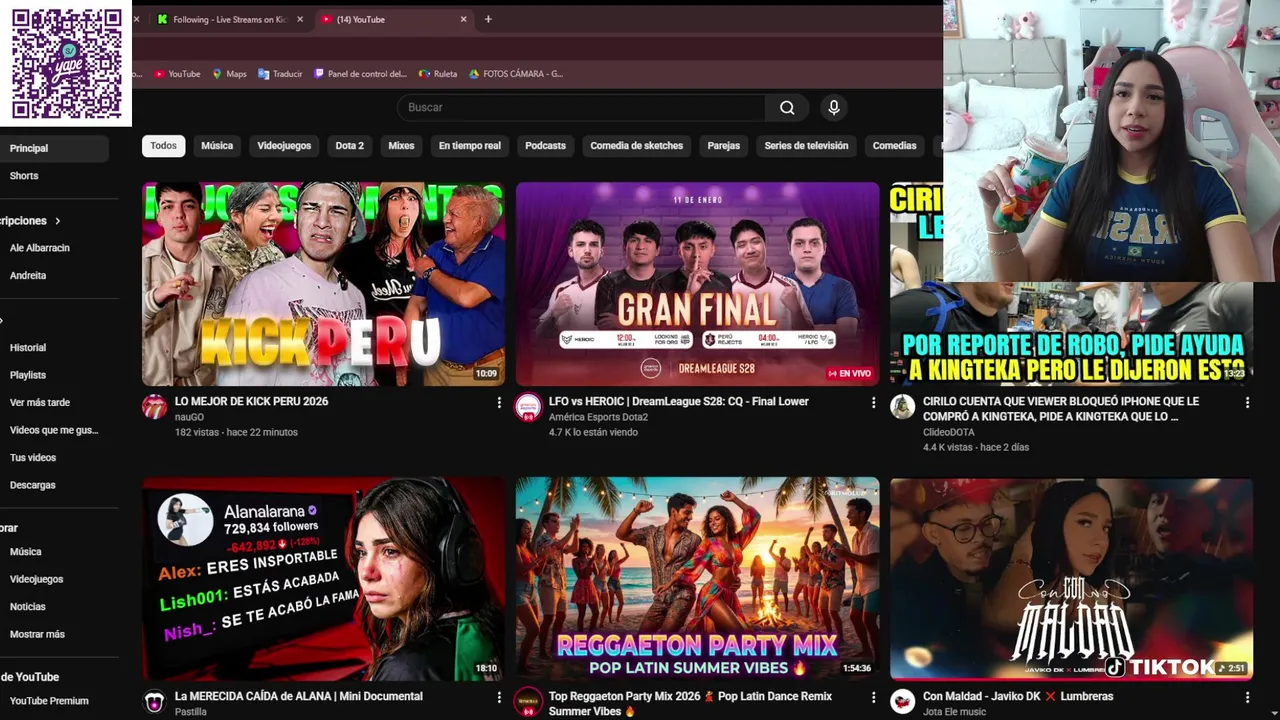Open América Esports Dota2 channel avatar
Image resolution: width=1280 pixels, height=720 pixels.
coord(528,406)
